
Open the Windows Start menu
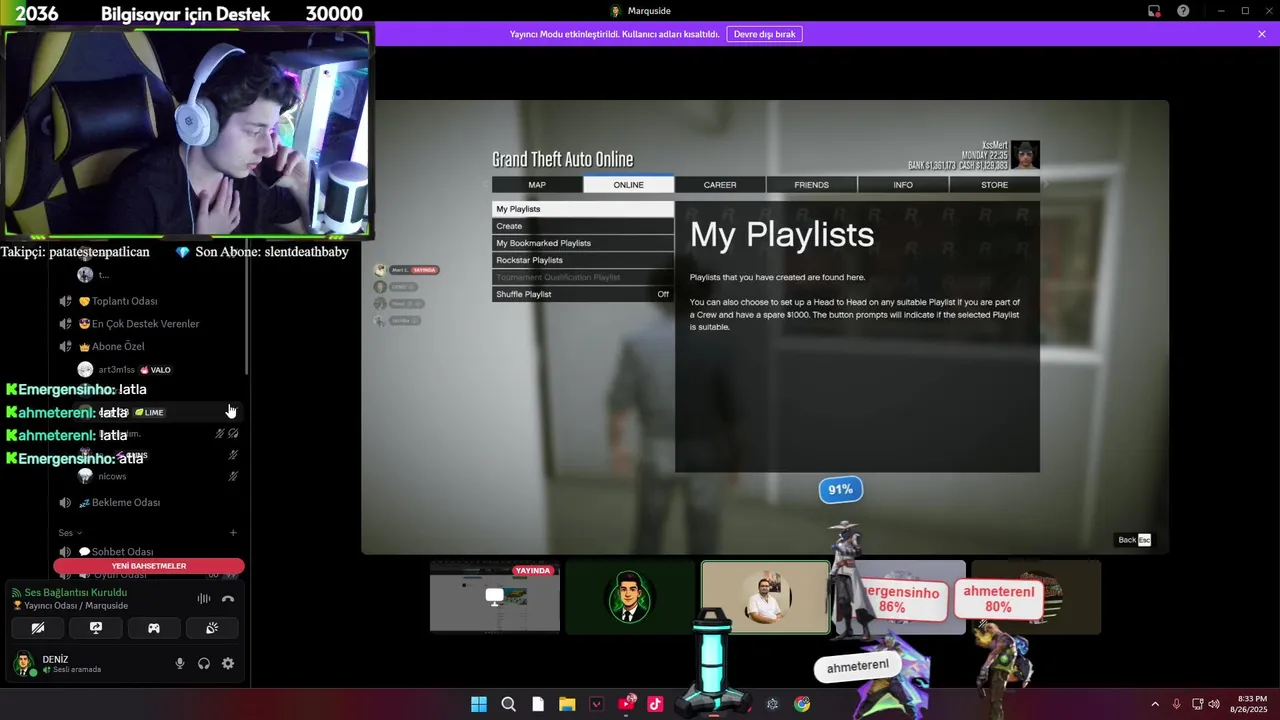click(x=479, y=704)
